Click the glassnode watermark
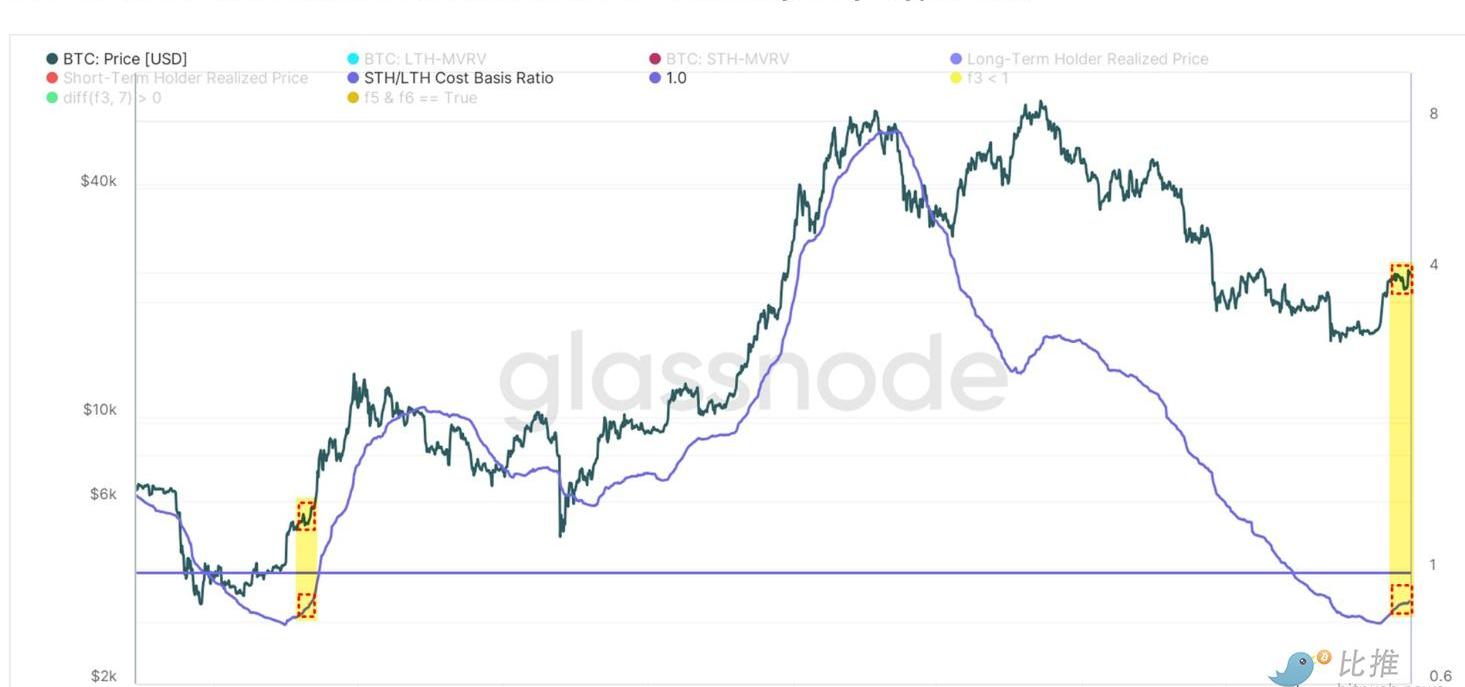Screen dimensions: 1465x687 [752, 374]
